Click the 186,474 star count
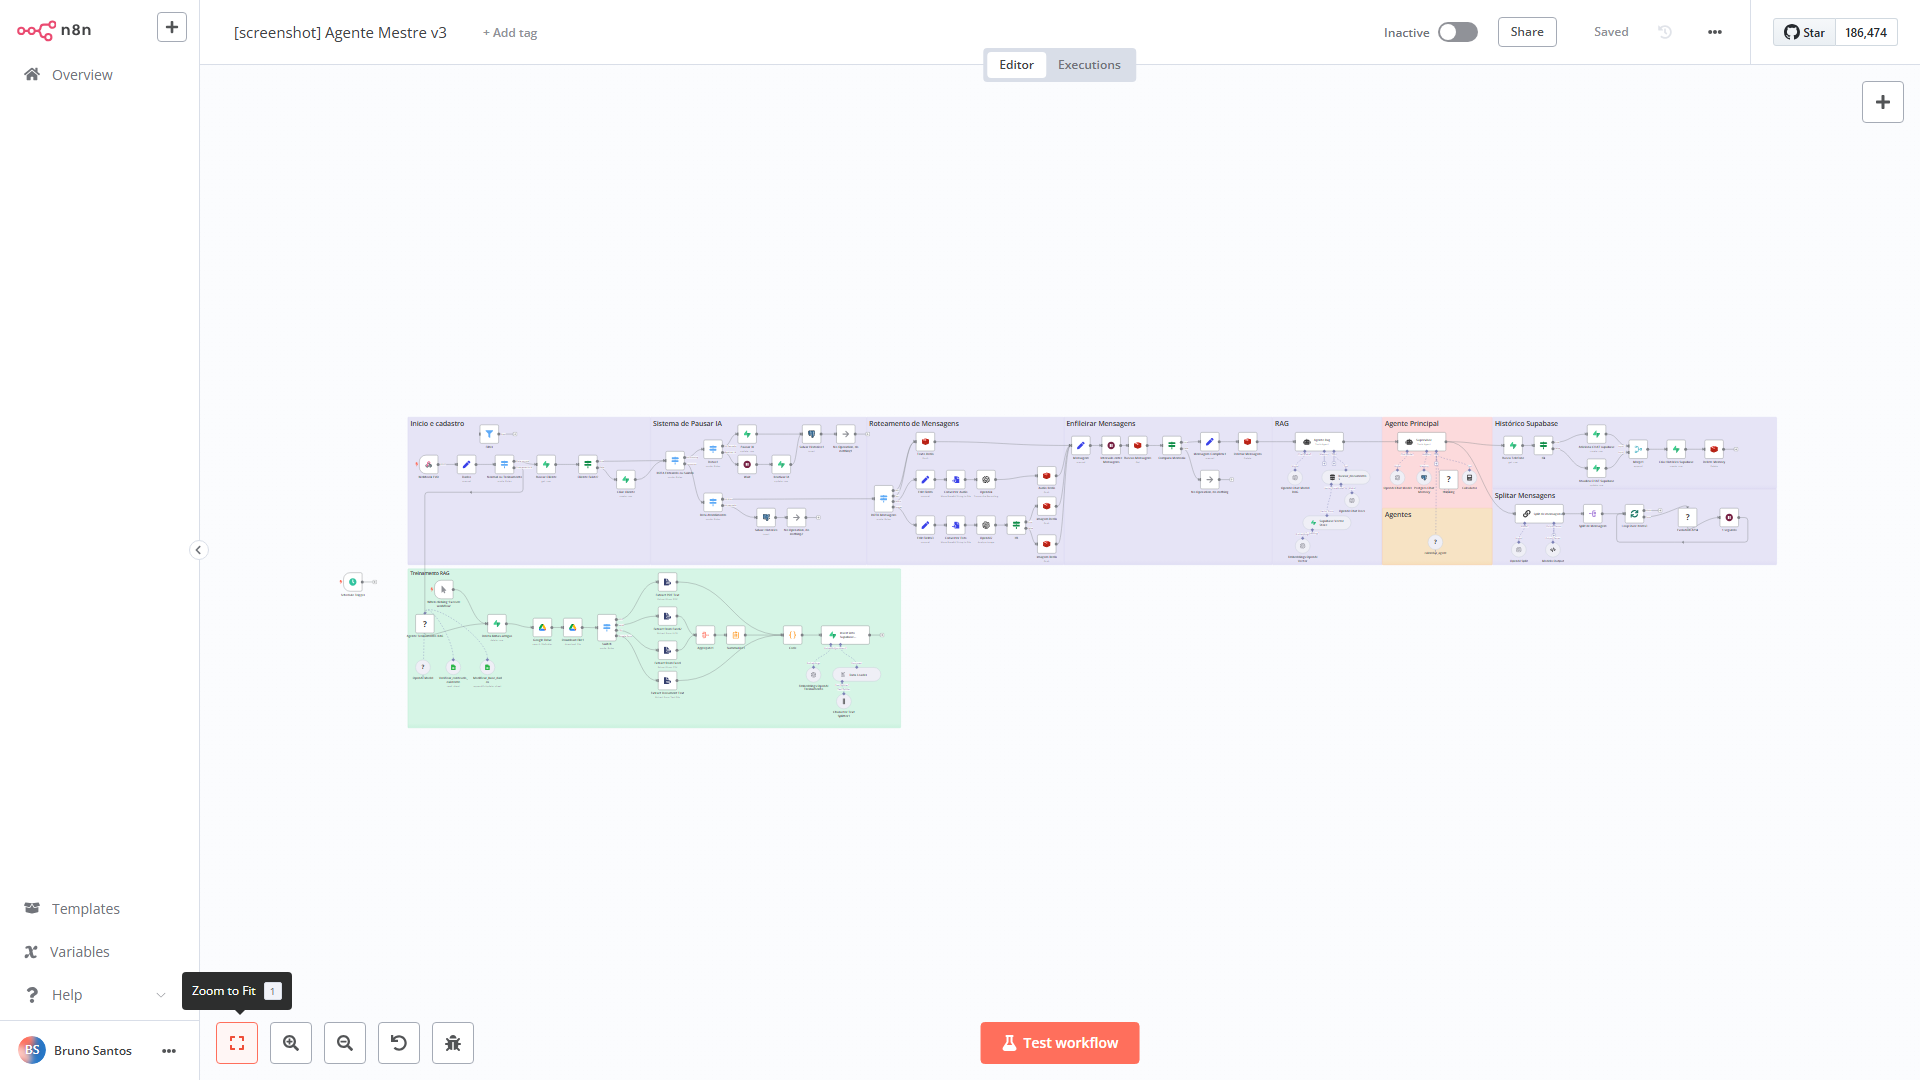1920x1080 pixels. (1866, 32)
